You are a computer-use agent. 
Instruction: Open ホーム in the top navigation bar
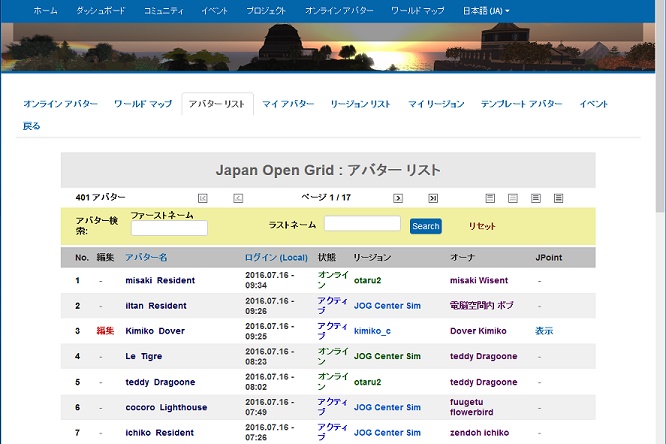(45, 11)
